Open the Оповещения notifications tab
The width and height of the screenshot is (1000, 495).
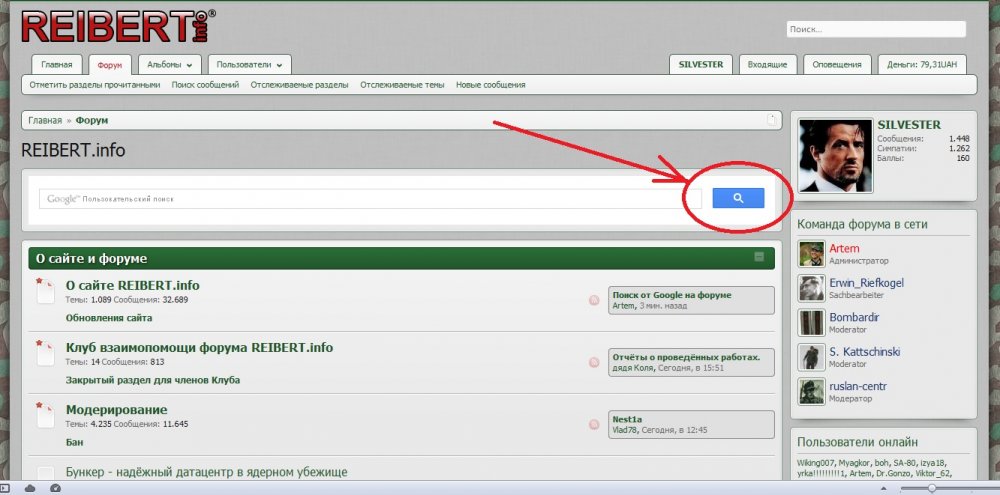(x=837, y=65)
